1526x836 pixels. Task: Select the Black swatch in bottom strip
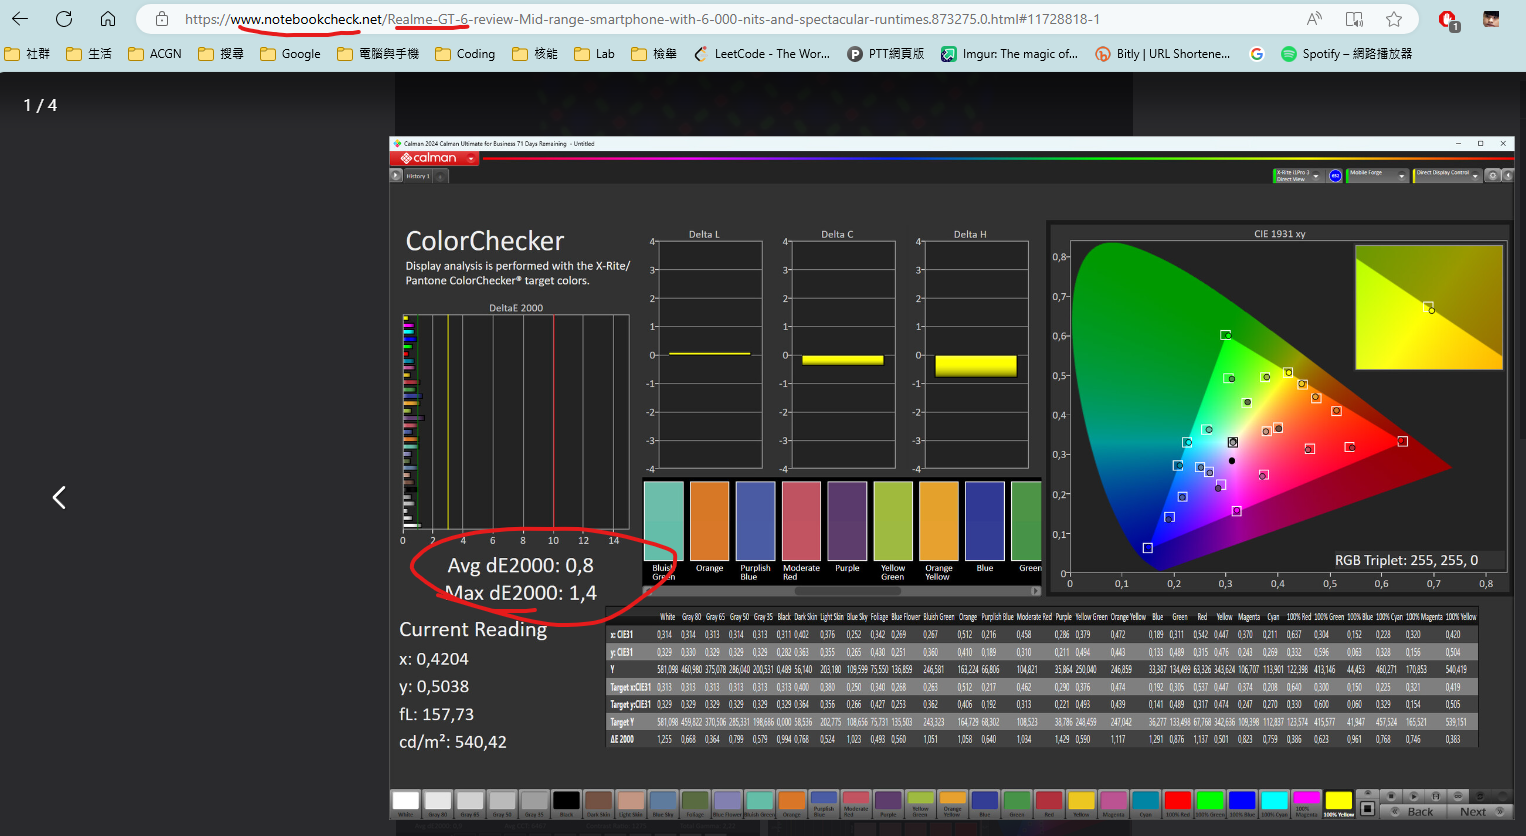[566, 803]
